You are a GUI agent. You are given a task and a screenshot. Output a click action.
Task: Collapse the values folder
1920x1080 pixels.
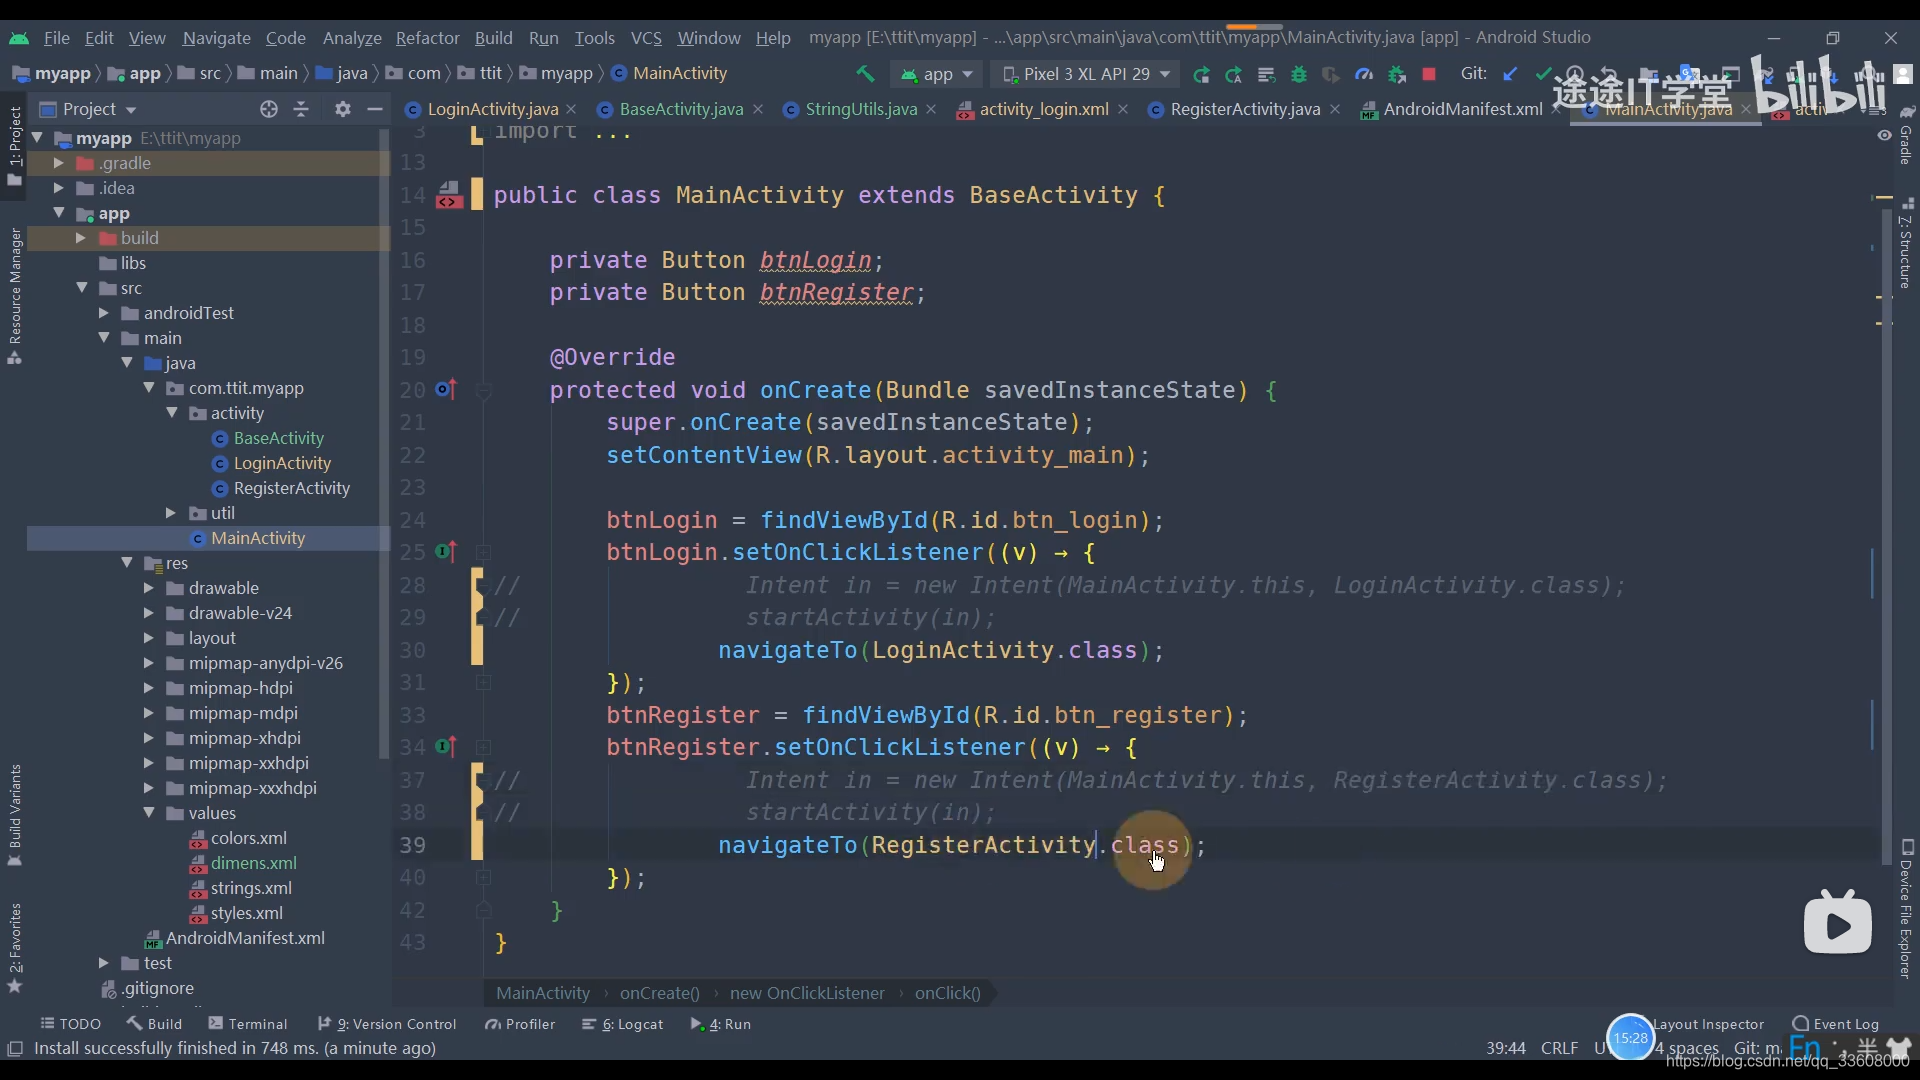click(x=149, y=813)
